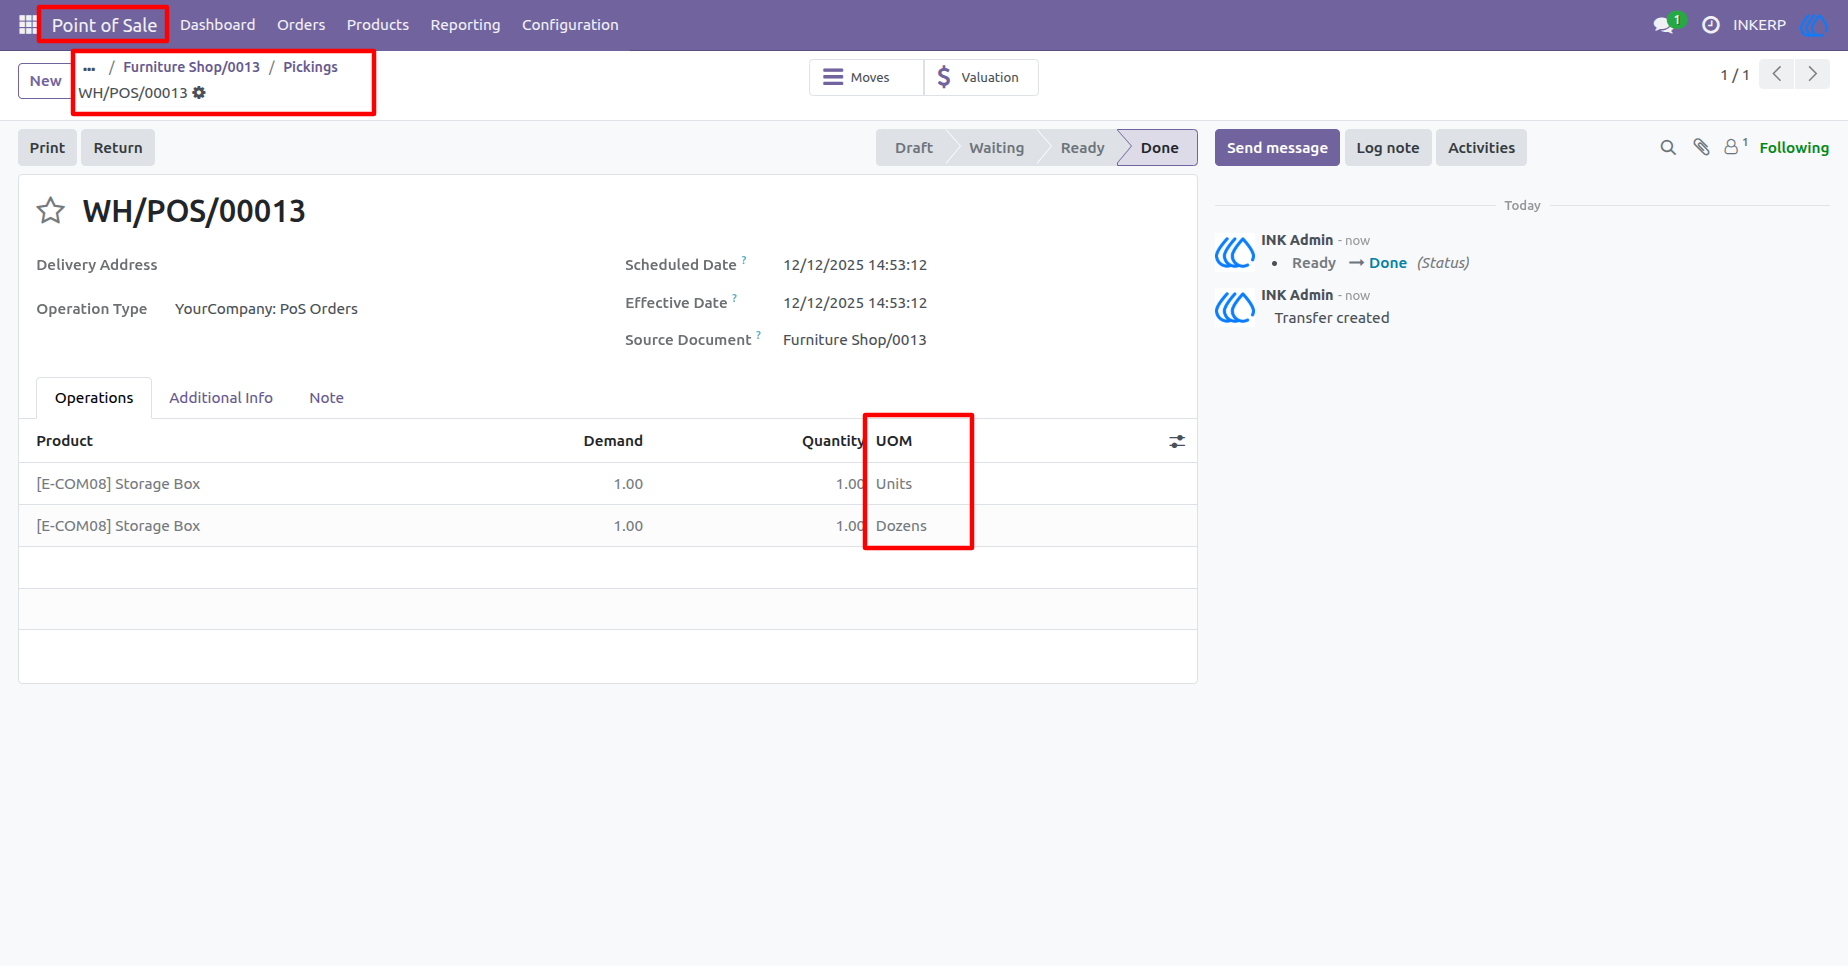
Task: Open the Dashboard menu
Action: (x=218, y=25)
